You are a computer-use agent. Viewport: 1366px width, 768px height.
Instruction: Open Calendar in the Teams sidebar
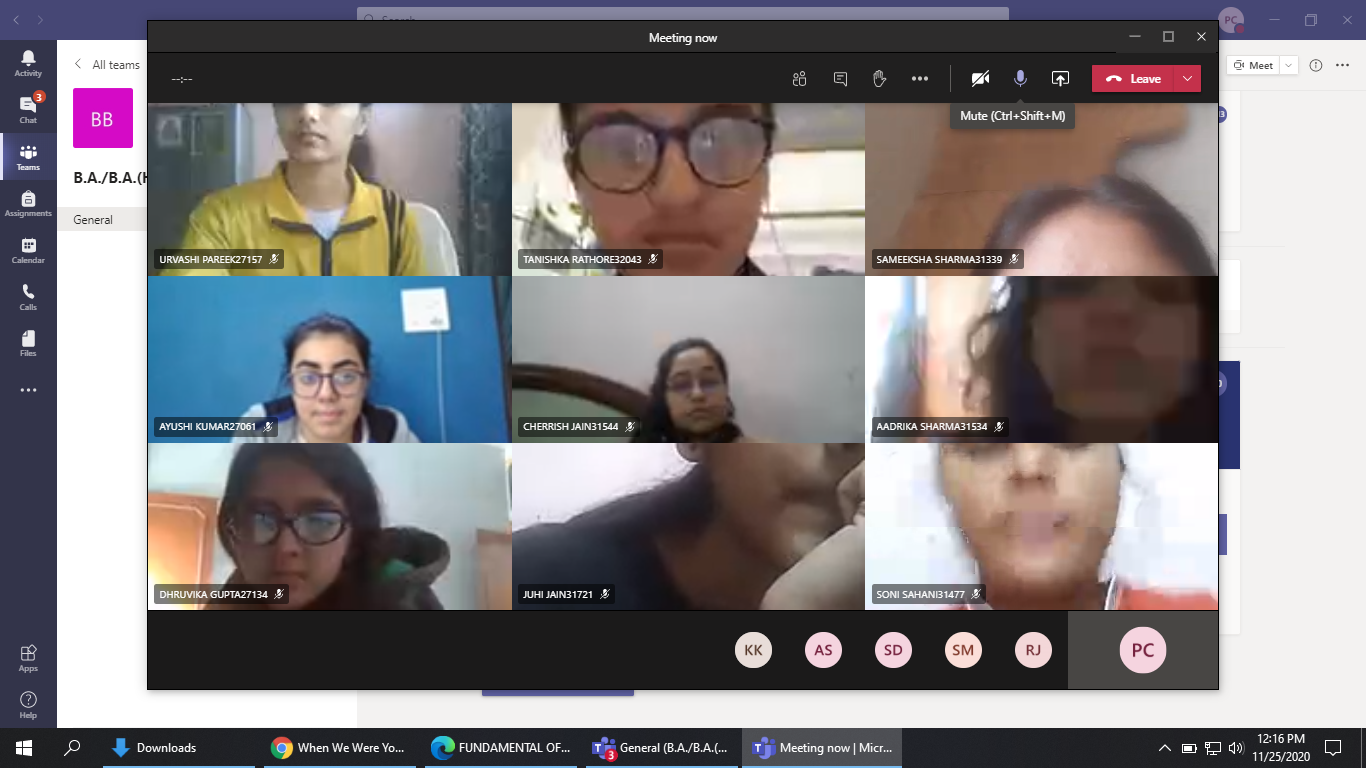pos(28,251)
